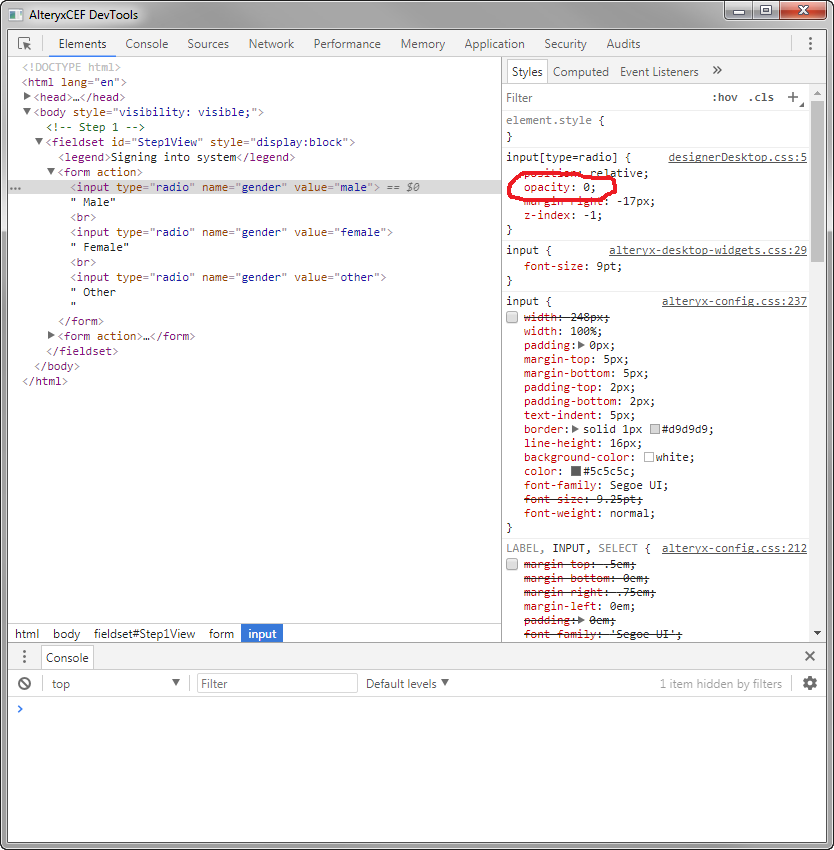
Task: Add a new style rule plus icon
Action: 793,97
